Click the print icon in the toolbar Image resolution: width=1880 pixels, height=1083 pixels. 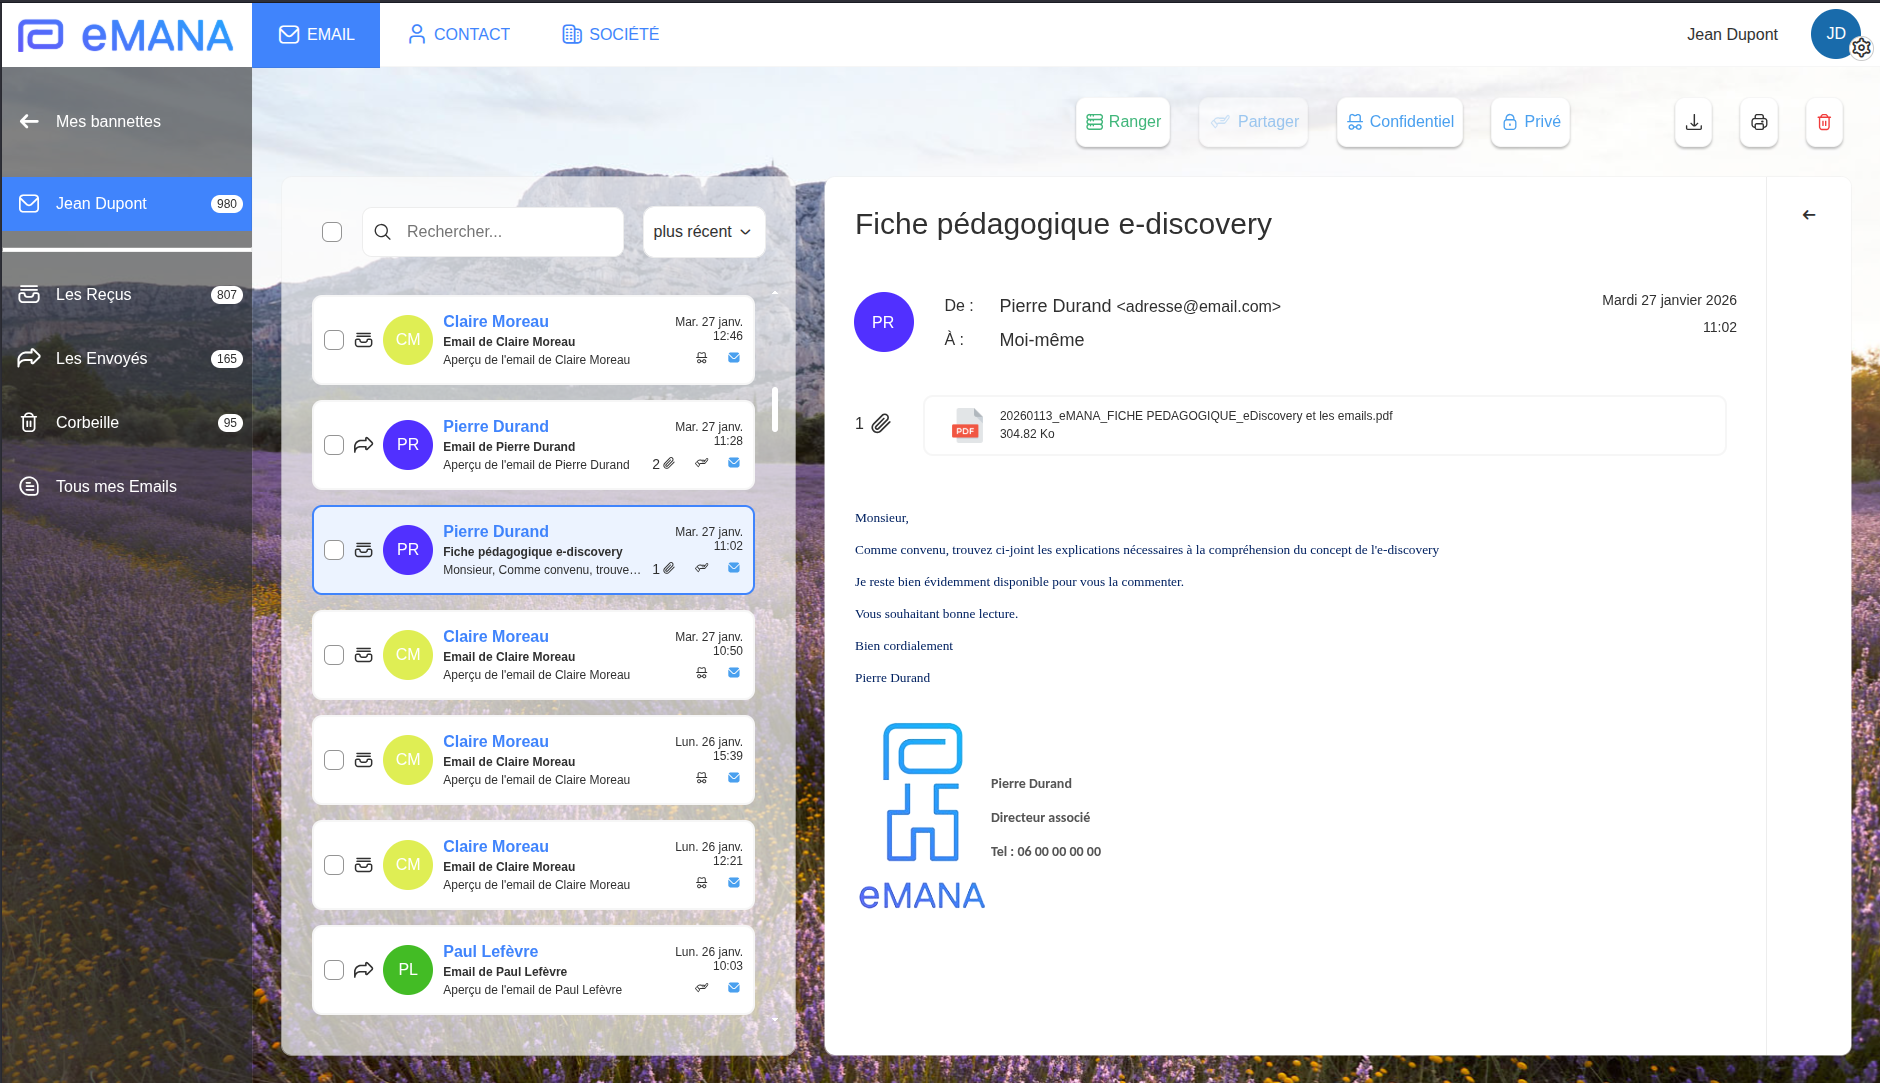tap(1758, 122)
